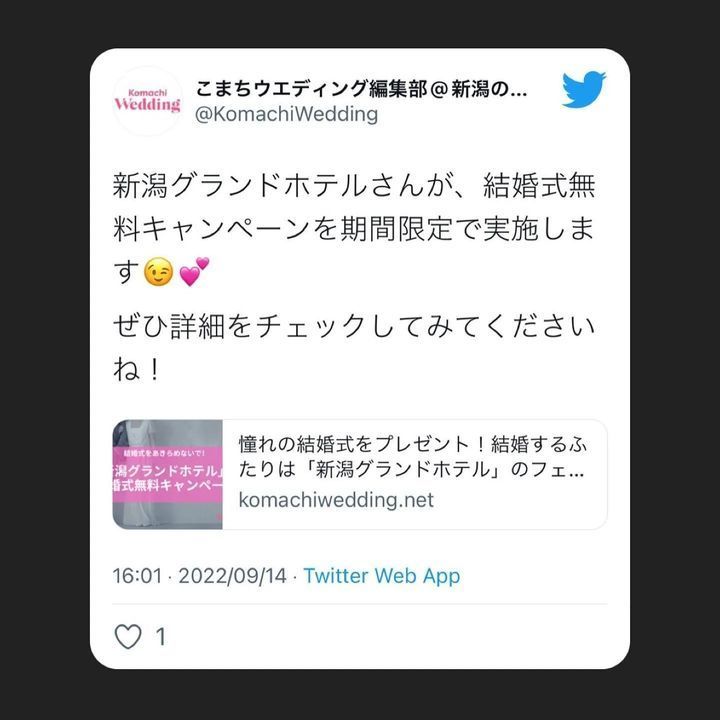Open the link card's gray wedding dress photo
The image size is (720, 720).
[x=168, y=474]
